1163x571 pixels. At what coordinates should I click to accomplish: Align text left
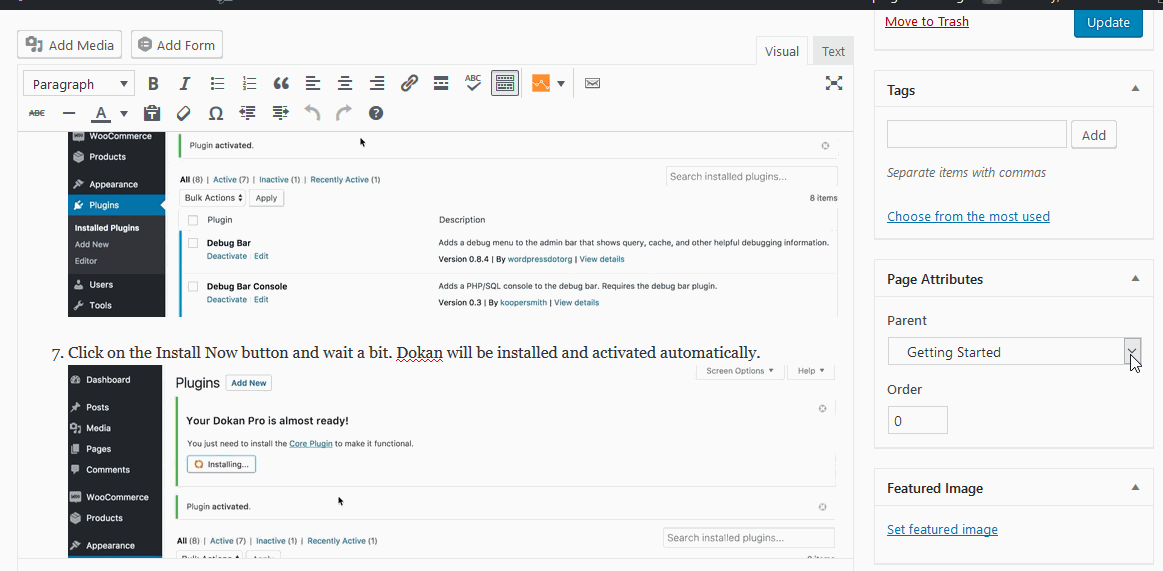313,84
